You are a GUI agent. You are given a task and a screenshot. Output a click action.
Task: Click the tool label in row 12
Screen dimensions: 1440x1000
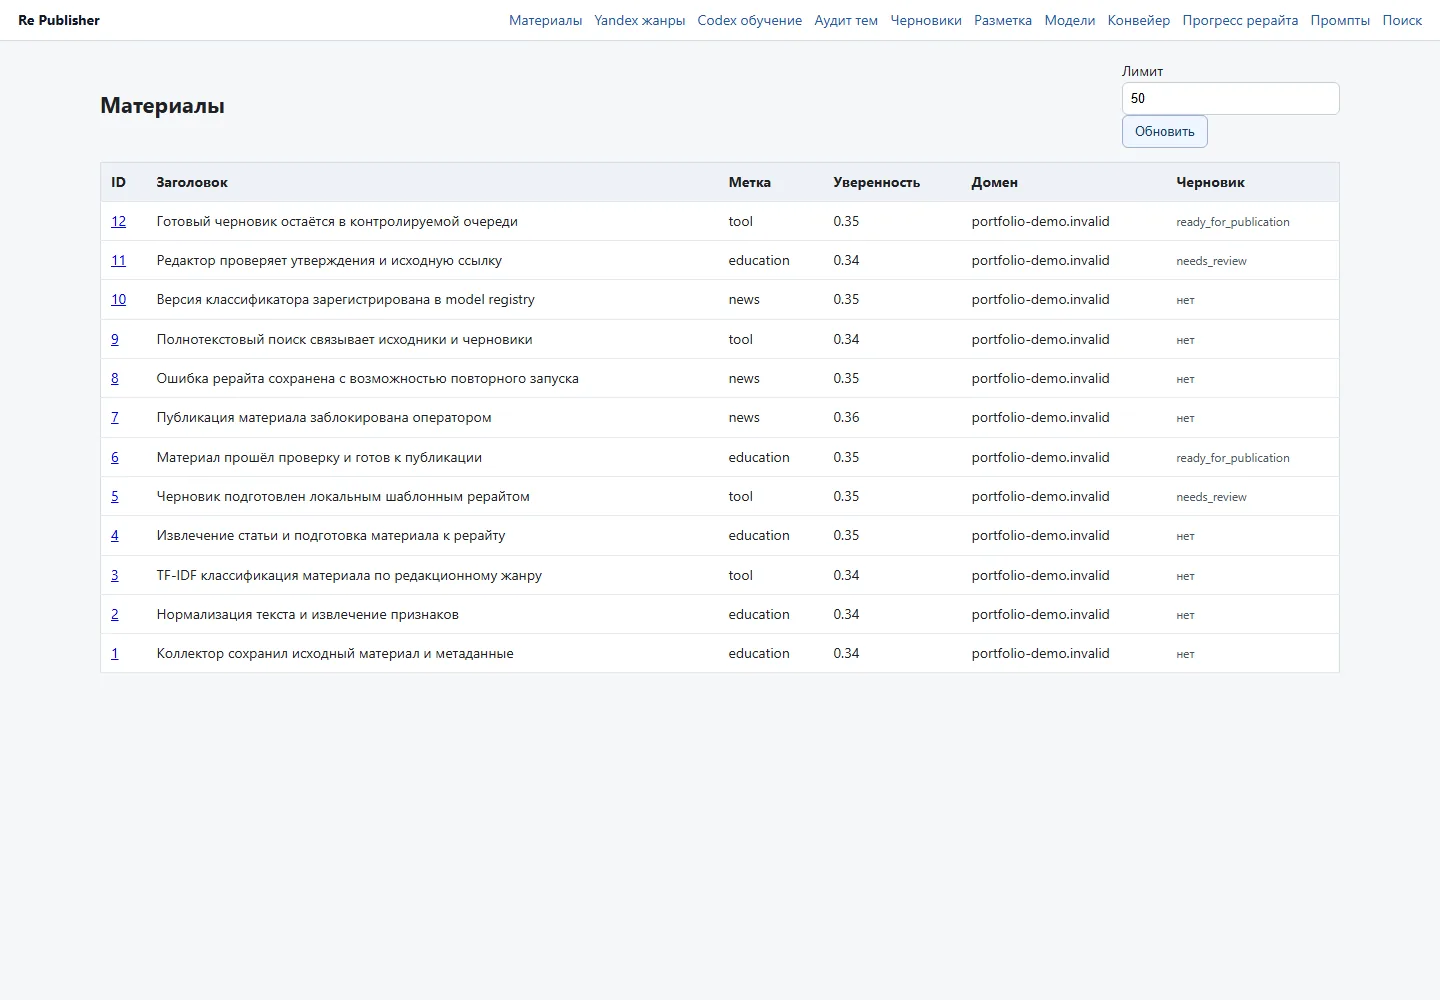point(740,221)
